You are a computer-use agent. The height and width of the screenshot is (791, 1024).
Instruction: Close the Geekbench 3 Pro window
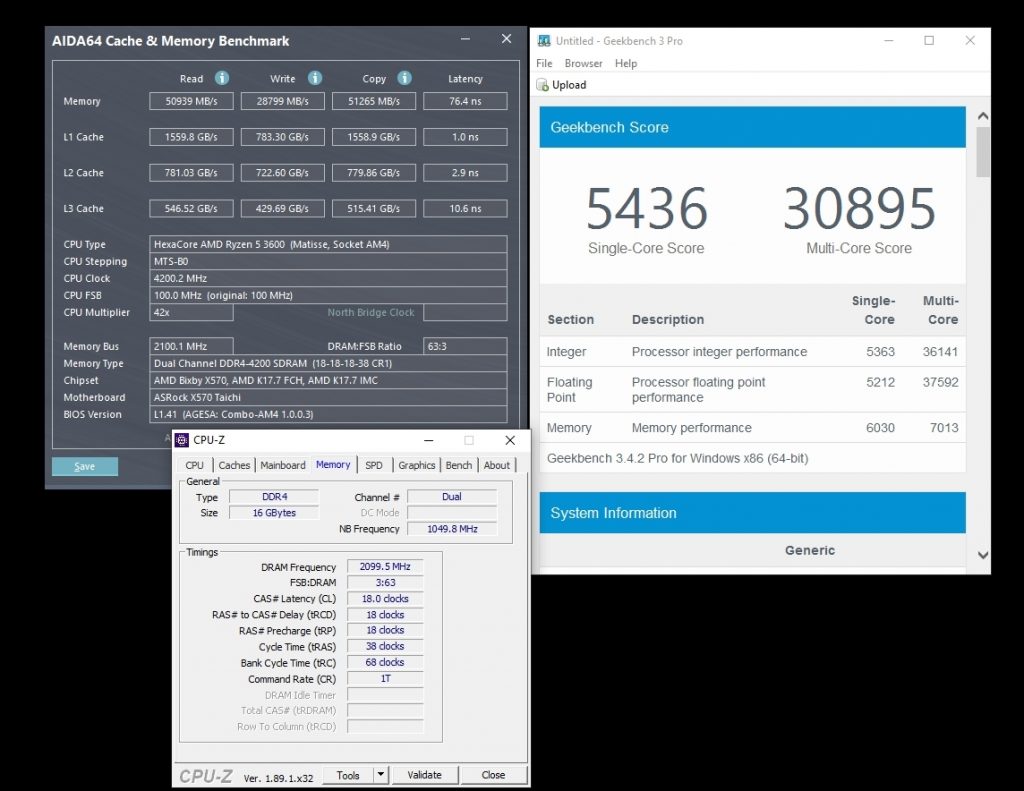click(x=970, y=40)
